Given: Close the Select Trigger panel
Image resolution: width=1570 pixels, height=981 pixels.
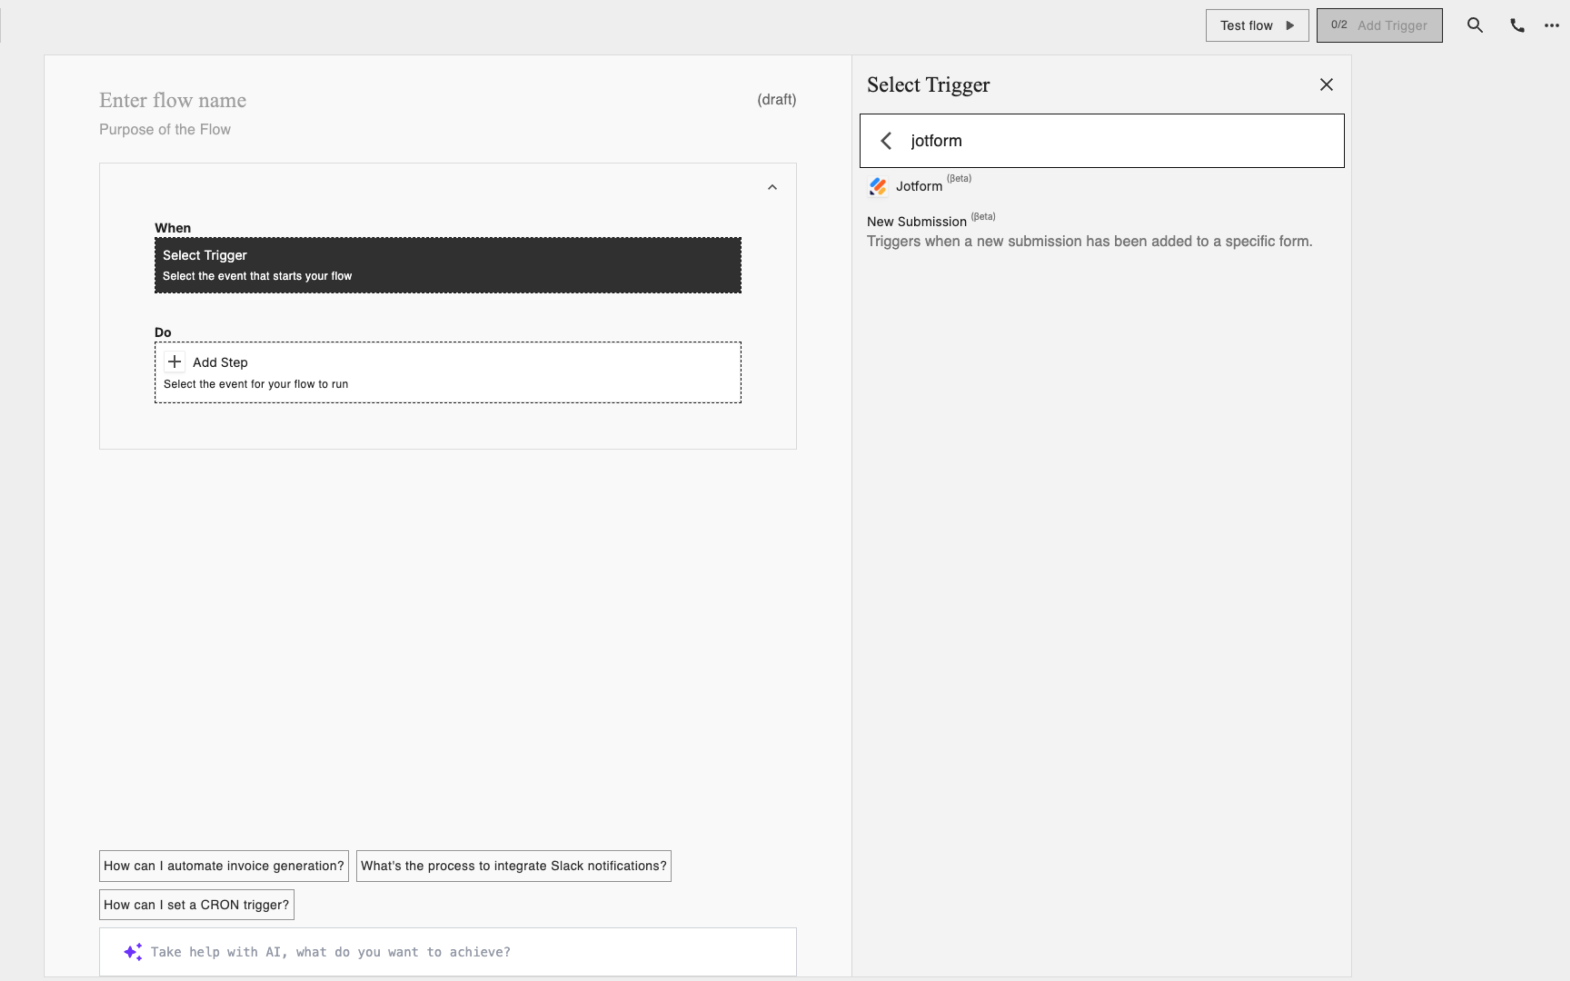Looking at the screenshot, I should coord(1326,85).
